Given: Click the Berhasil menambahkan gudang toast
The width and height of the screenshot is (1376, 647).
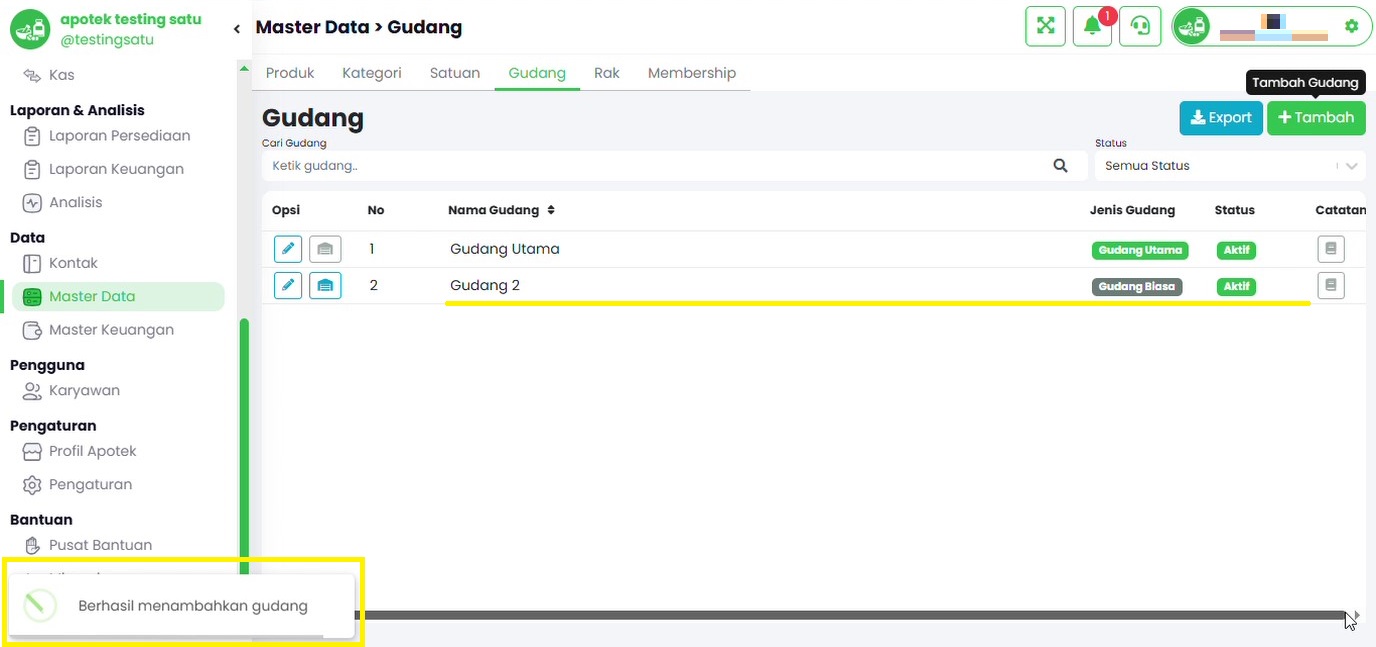Looking at the screenshot, I should click(181, 606).
